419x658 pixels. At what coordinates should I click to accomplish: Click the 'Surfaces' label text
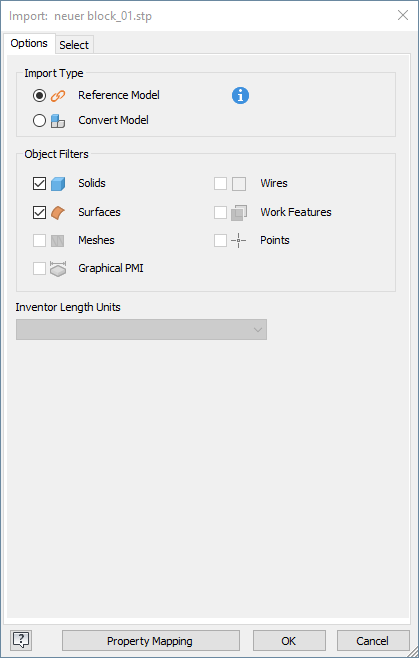[x=99, y=212]
